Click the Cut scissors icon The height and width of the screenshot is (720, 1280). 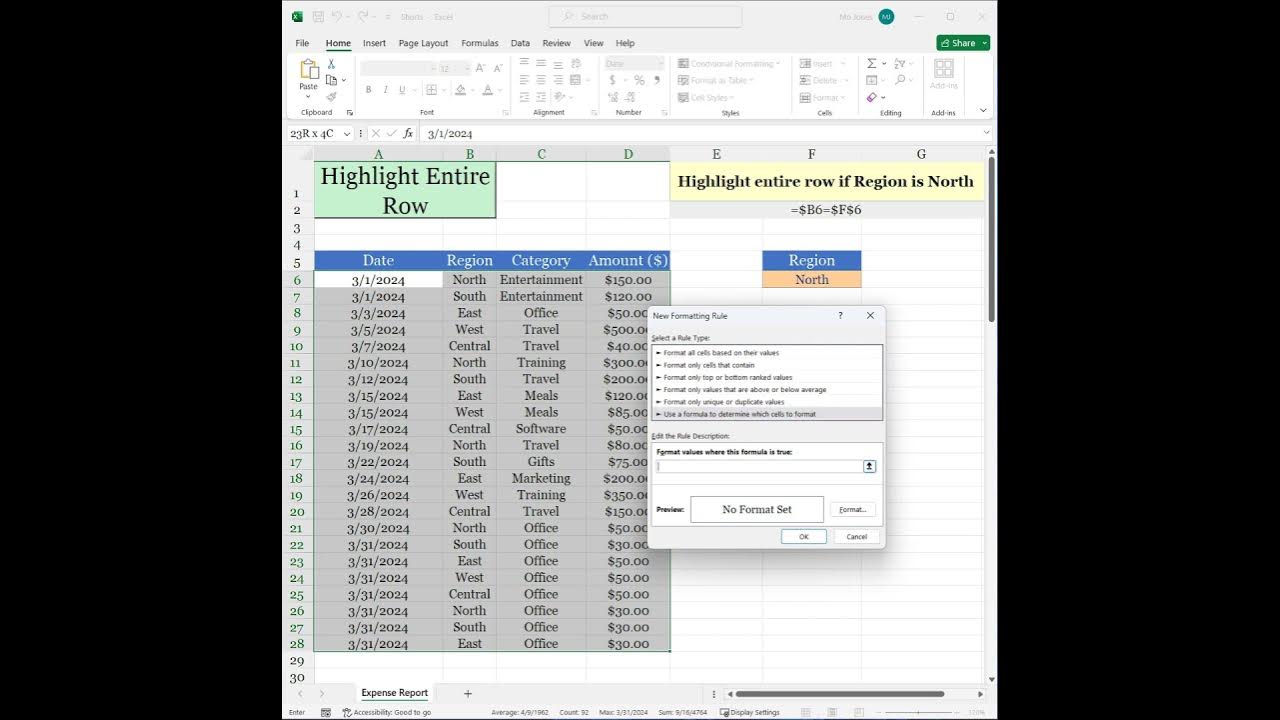point(331,64)
